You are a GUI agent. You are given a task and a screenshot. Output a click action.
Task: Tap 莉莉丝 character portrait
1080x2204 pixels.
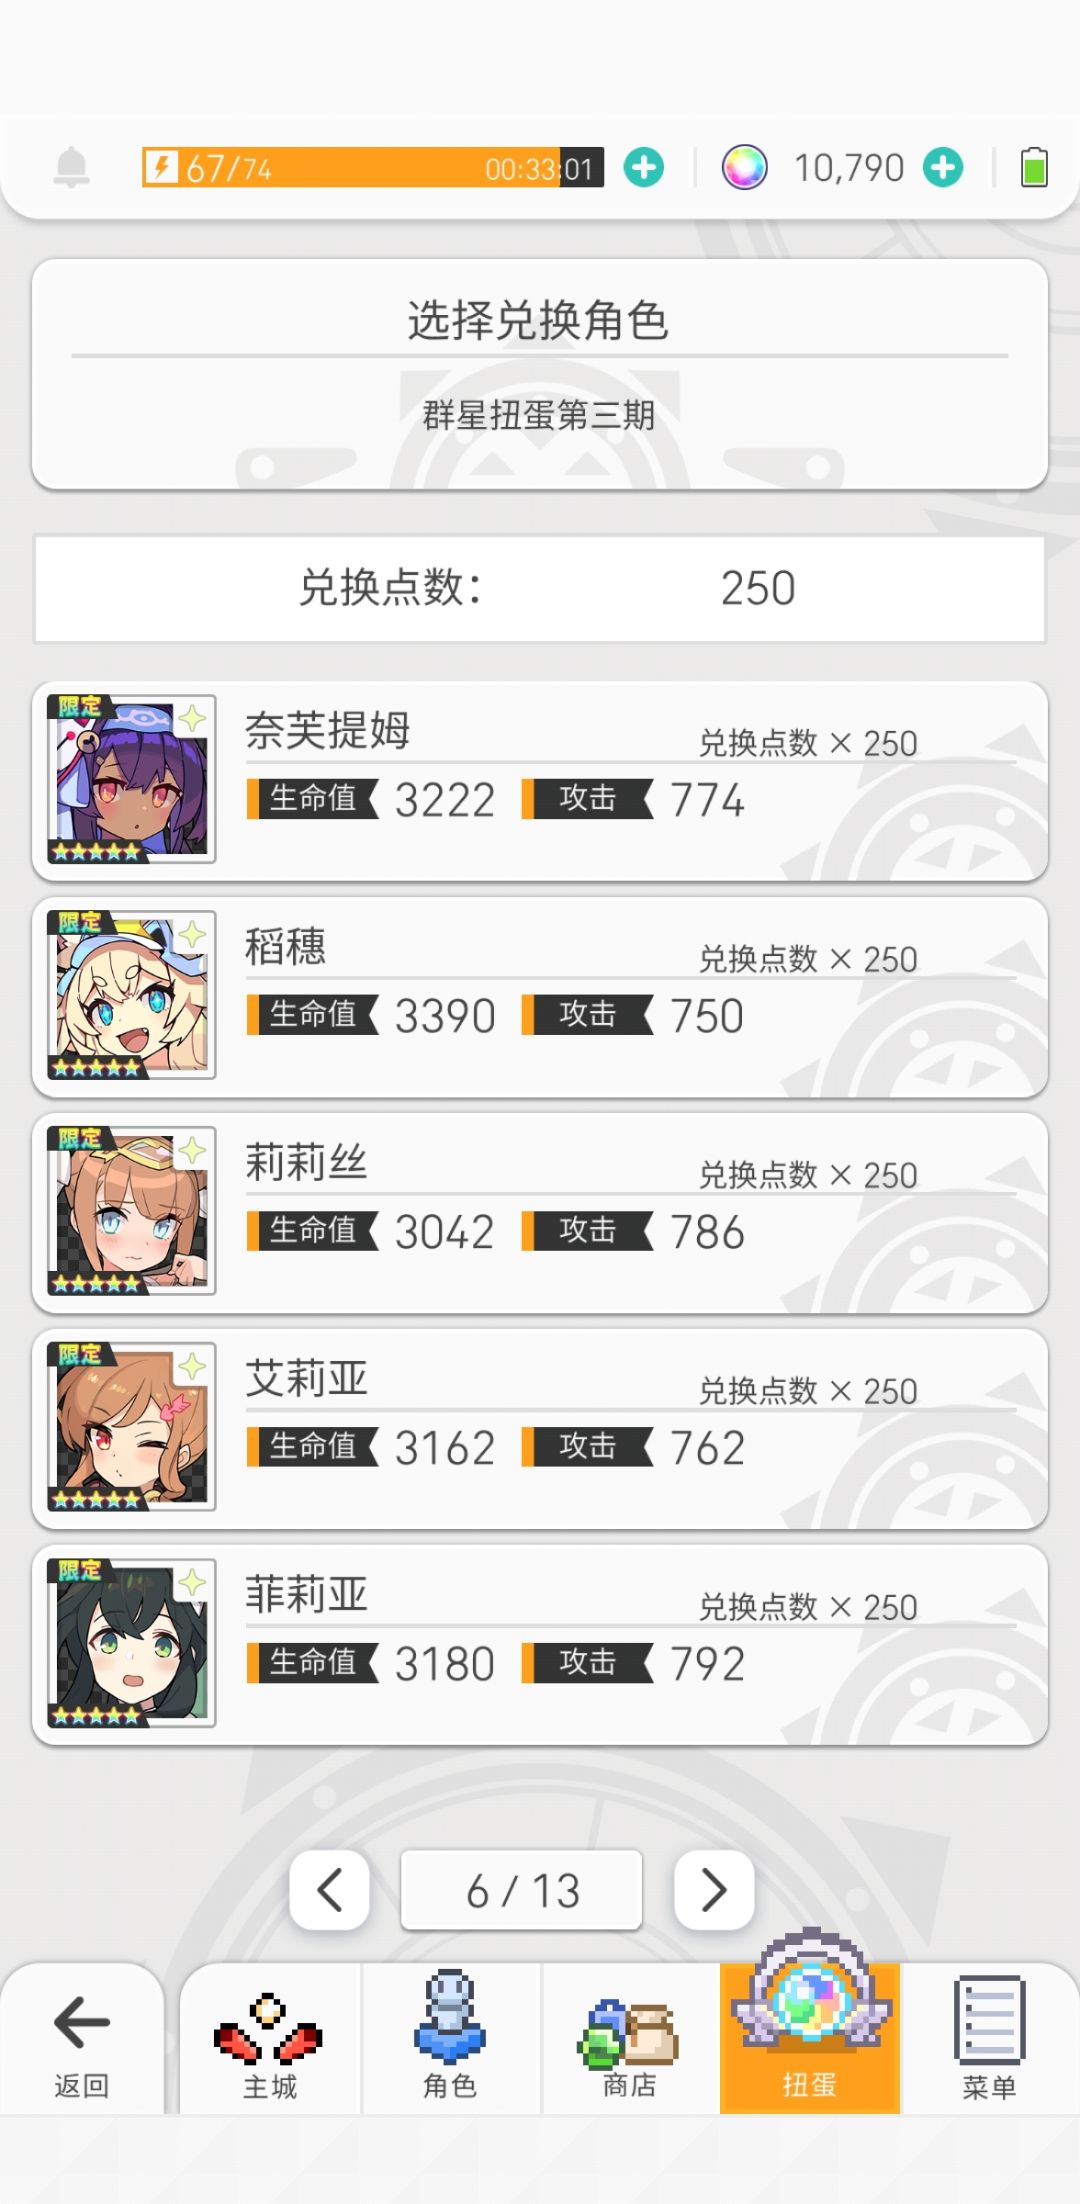pyautogui.click(x=132, y=1211)
